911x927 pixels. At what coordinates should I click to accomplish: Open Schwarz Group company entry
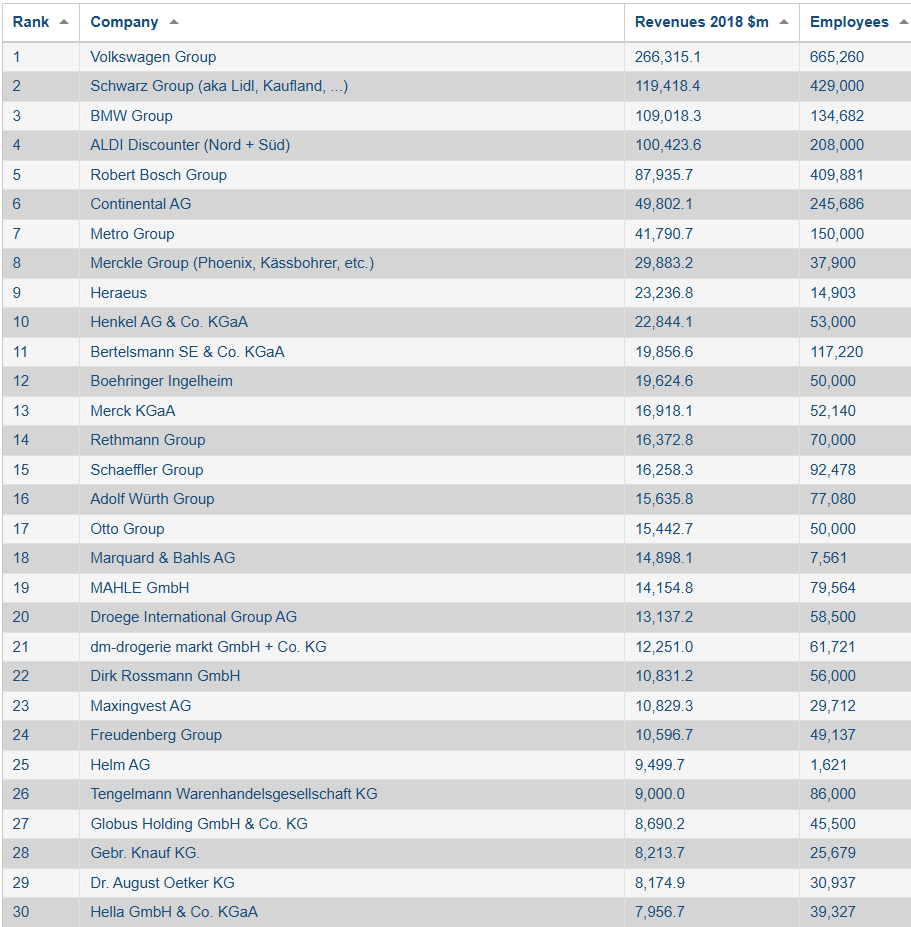pyautogui.click(x=219, y=86)
